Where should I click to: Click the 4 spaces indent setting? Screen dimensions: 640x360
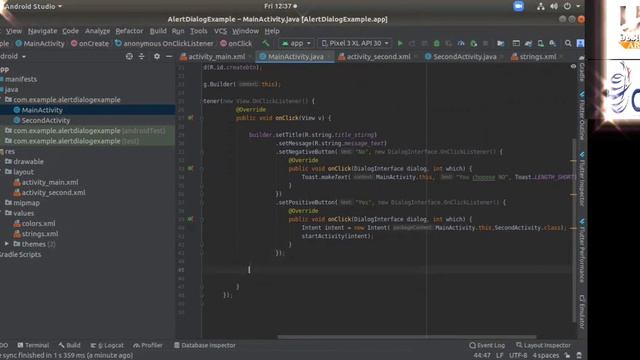(545, 356)
